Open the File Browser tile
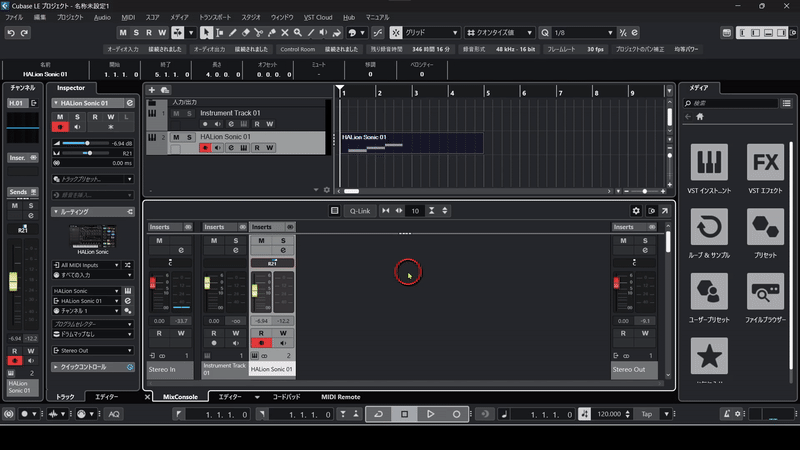The image size is (800, 450). [765, 291]
